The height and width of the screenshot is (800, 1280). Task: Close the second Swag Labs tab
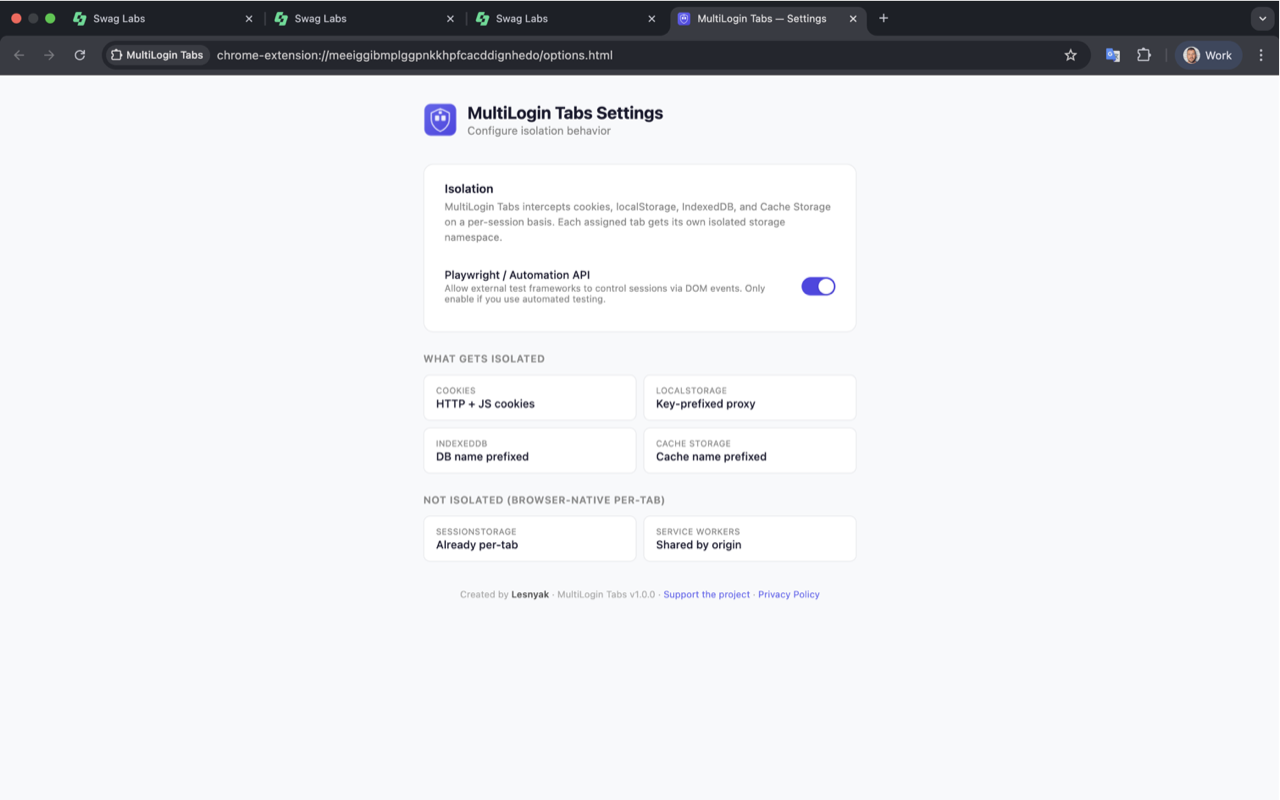point(450,18)
